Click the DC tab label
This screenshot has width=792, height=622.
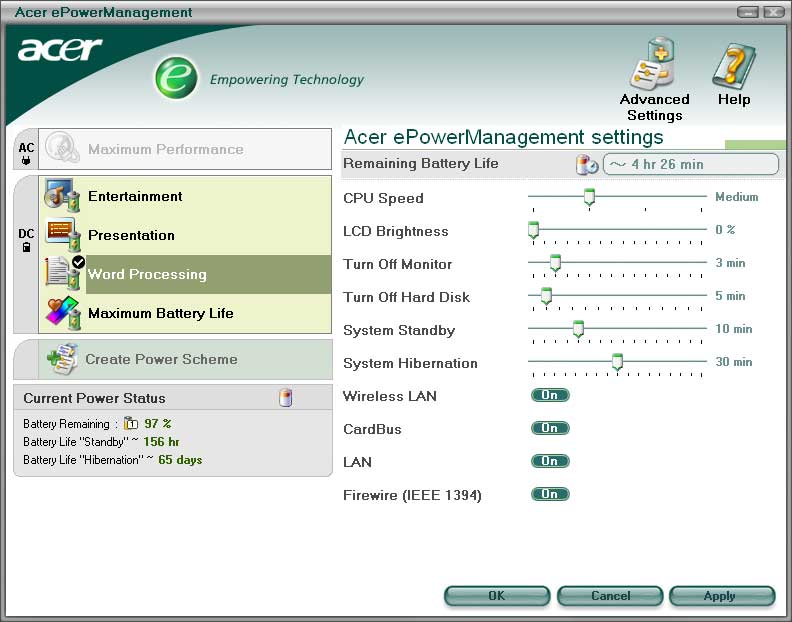tap(26, 233)
